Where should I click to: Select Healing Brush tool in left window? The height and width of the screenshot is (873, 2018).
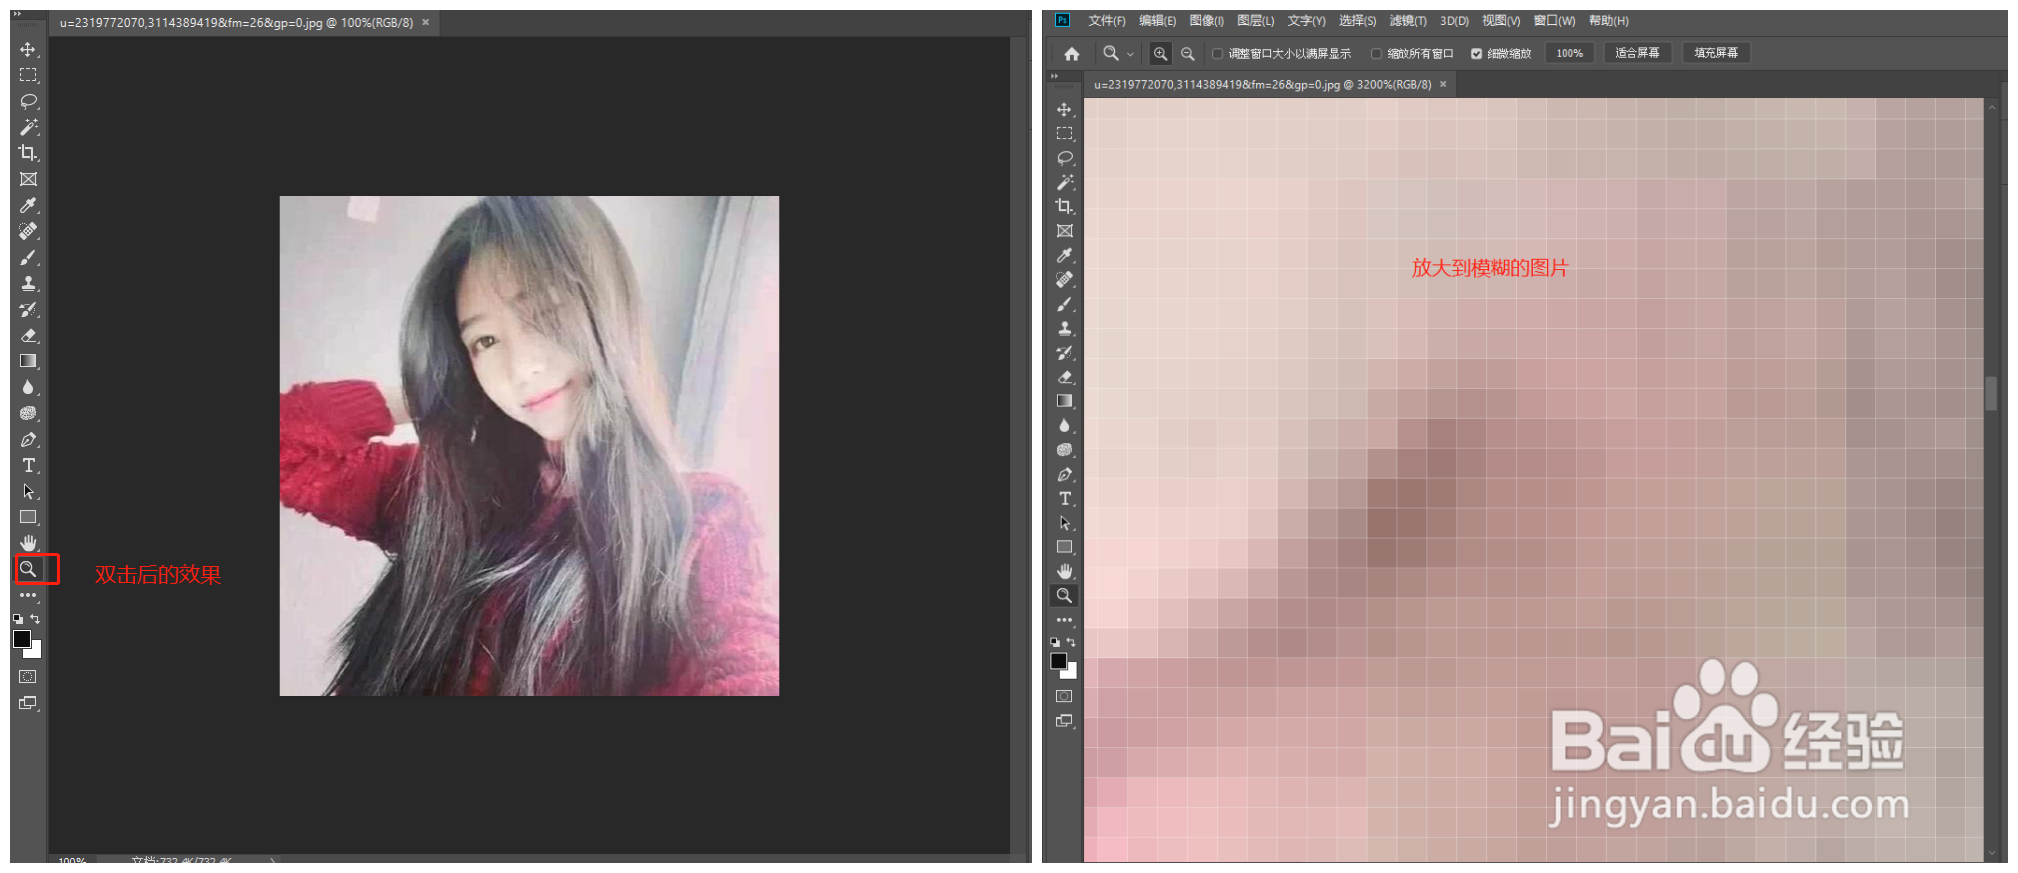[x=28, y=231]
